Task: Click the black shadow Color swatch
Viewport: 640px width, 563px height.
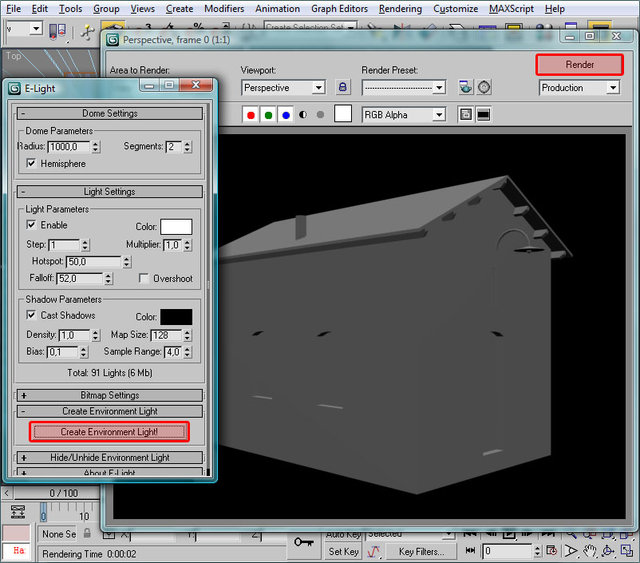Action: point(176,316)
